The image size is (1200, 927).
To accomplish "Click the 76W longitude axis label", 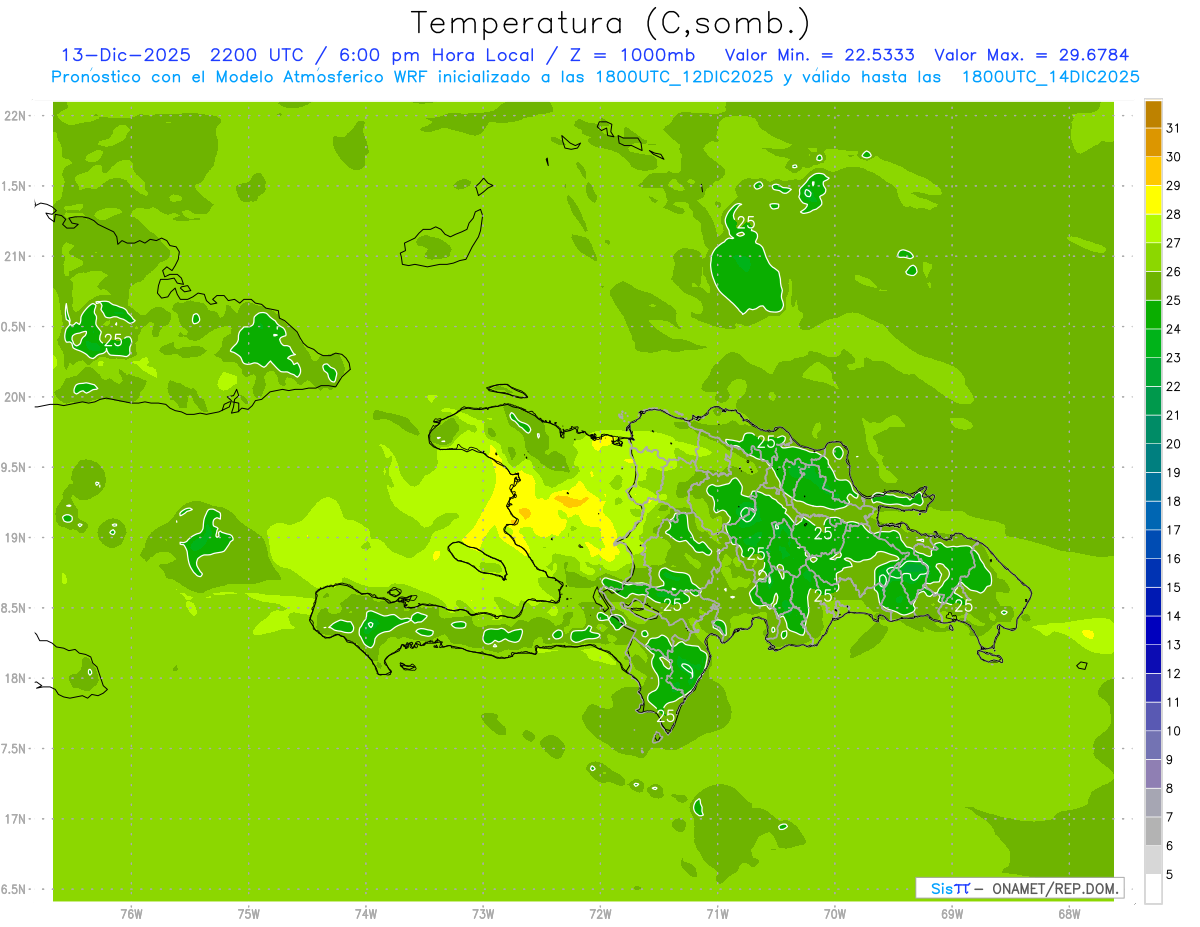I will (x=131, y=913).
